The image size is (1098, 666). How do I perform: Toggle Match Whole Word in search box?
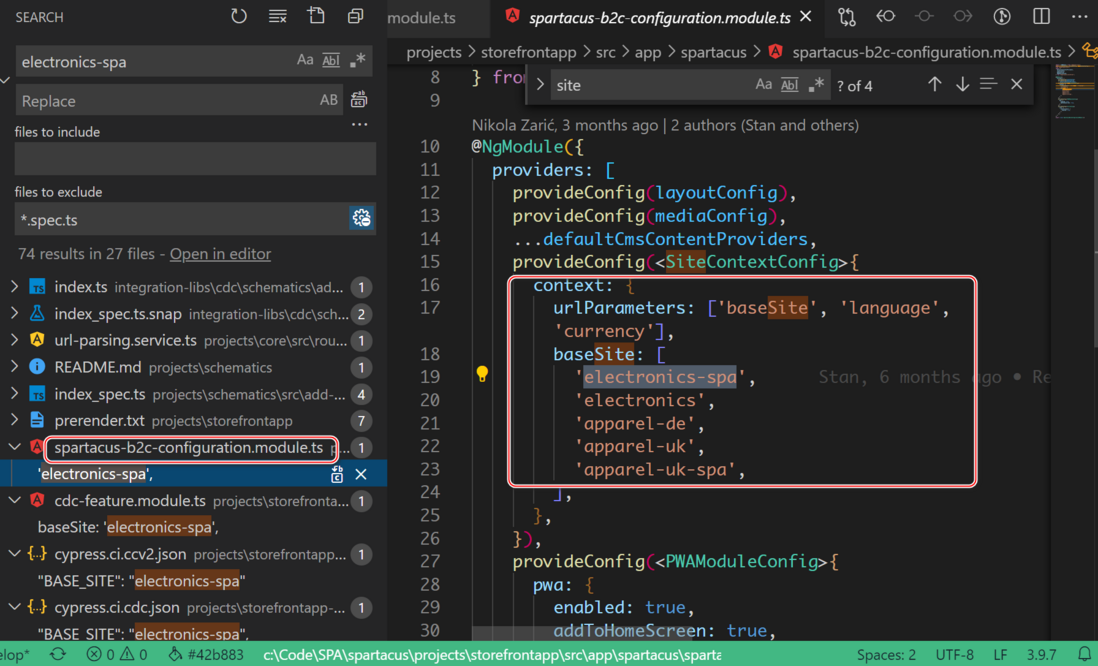(331, 61)
